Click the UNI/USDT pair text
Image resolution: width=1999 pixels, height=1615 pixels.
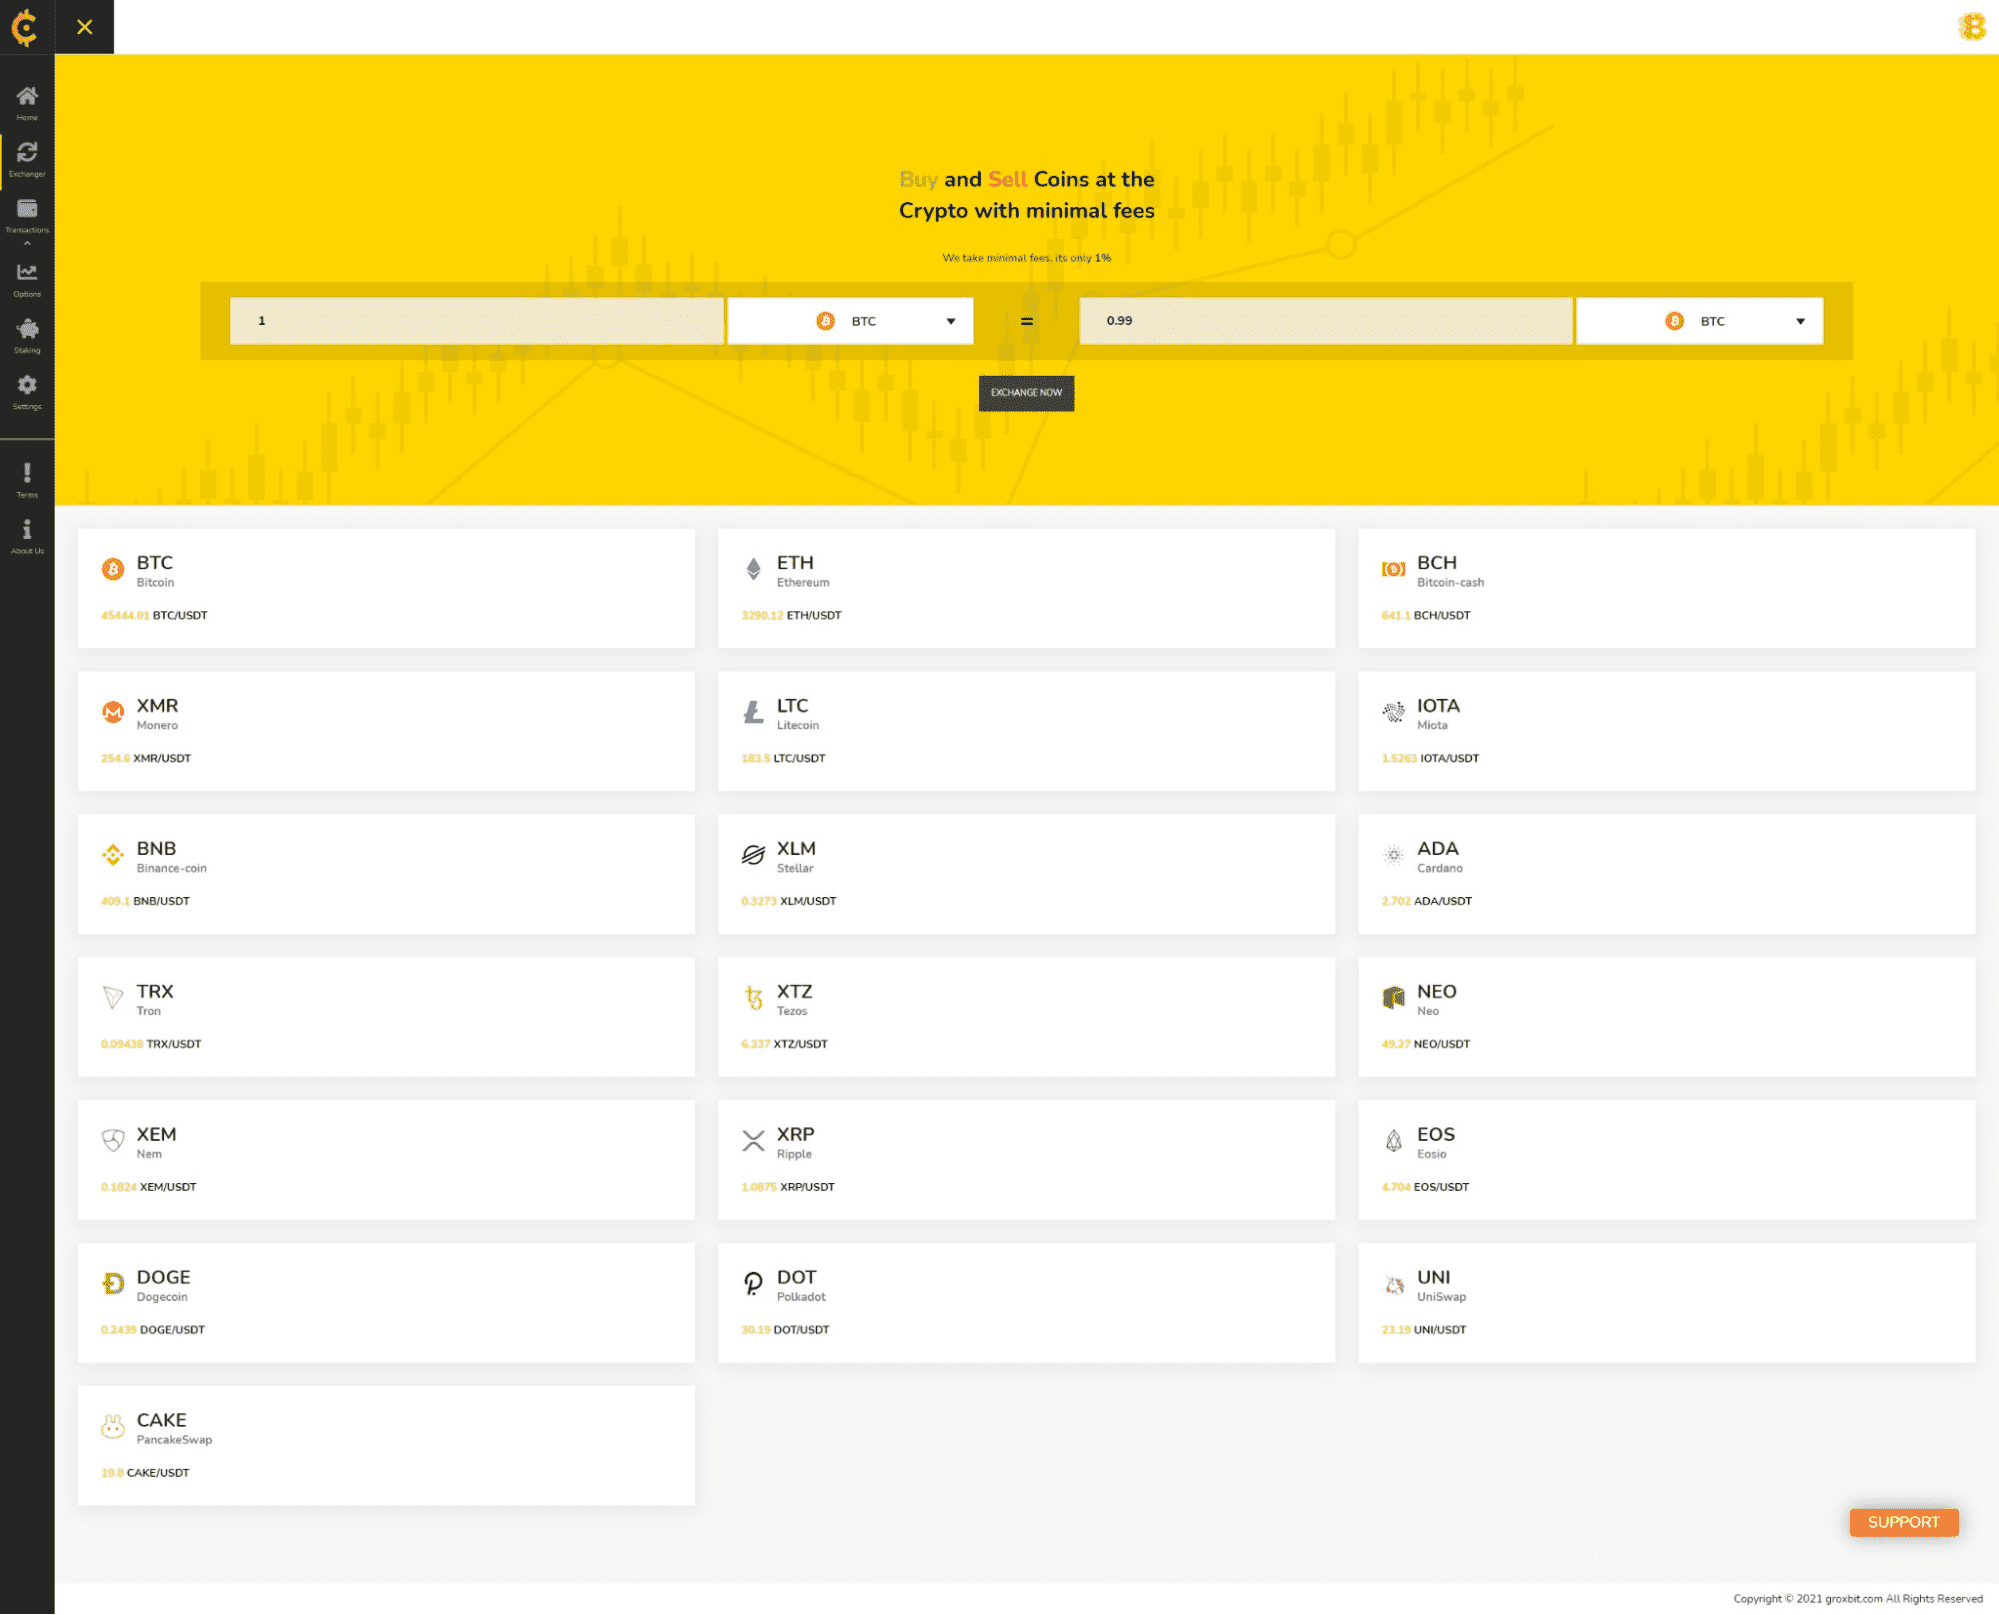pyautogui.click(x=1439, y=1331)
